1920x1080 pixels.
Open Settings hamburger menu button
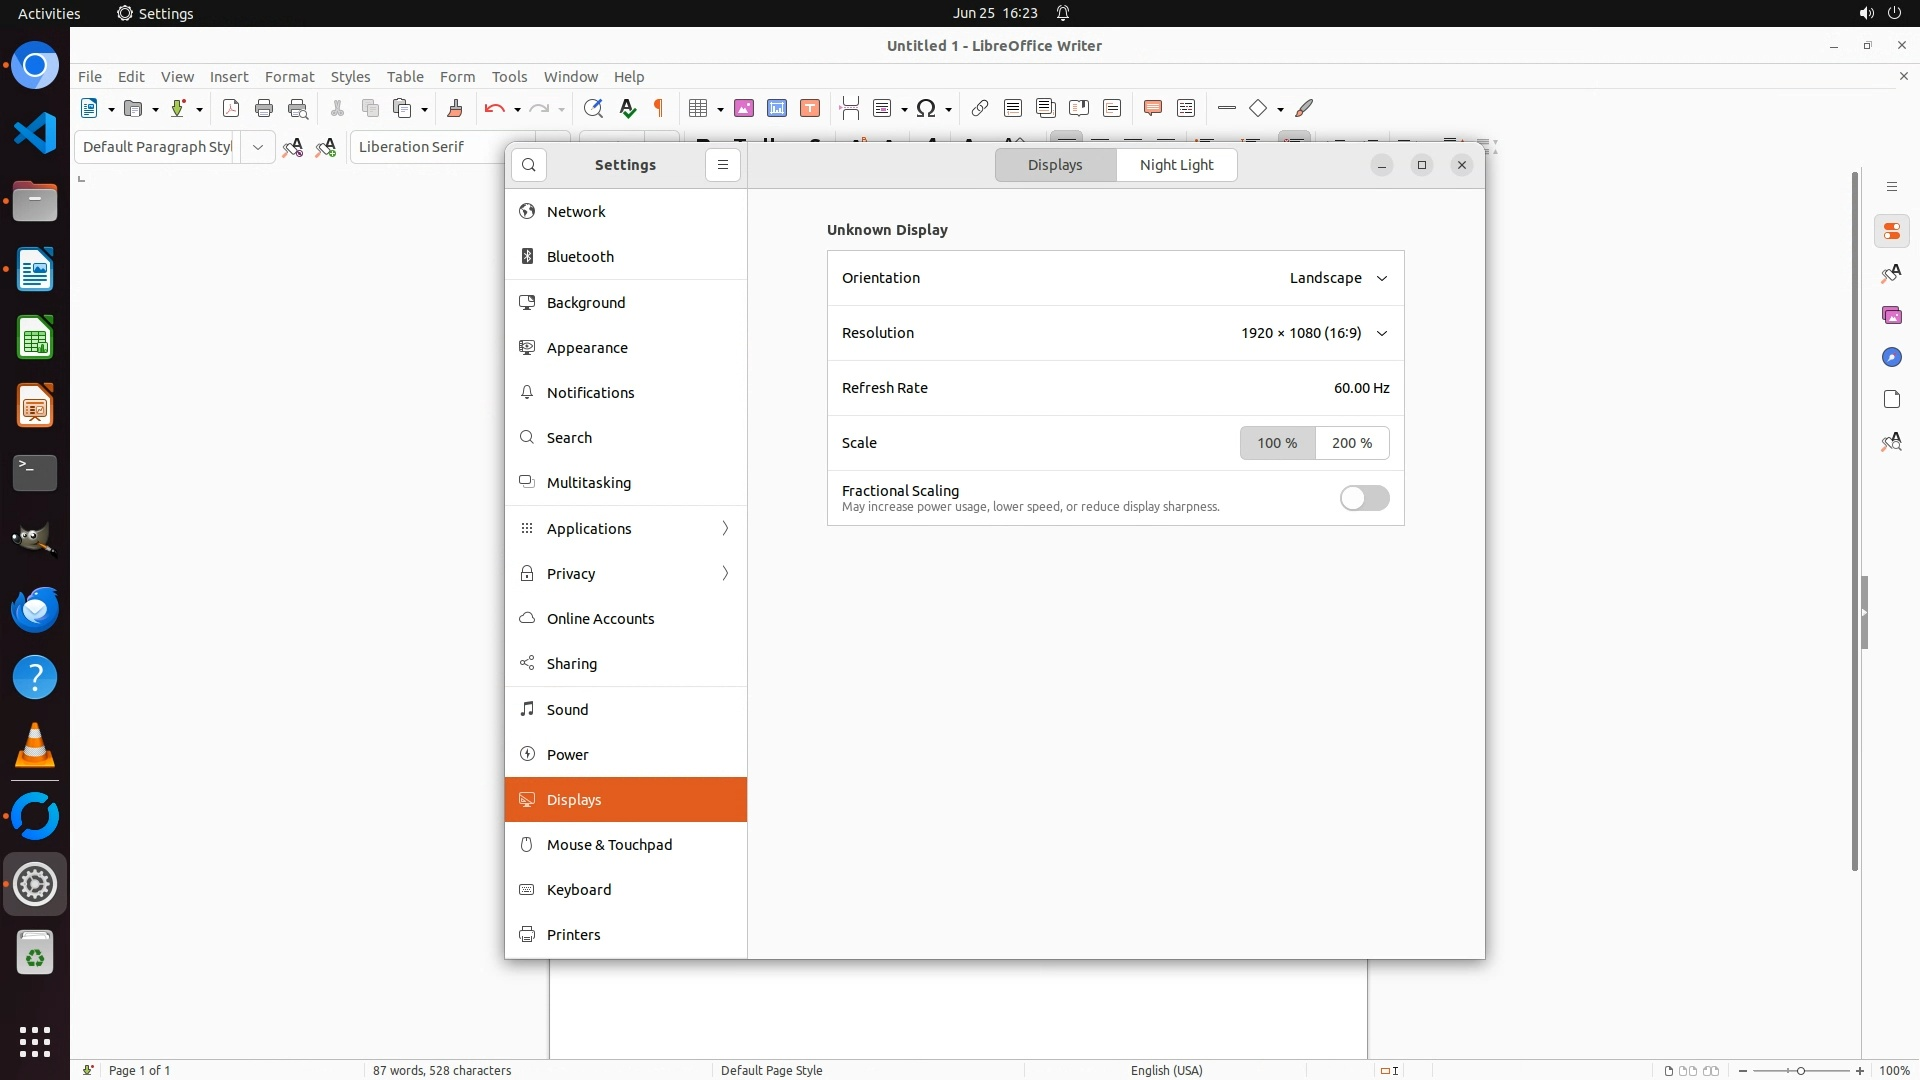723,165
